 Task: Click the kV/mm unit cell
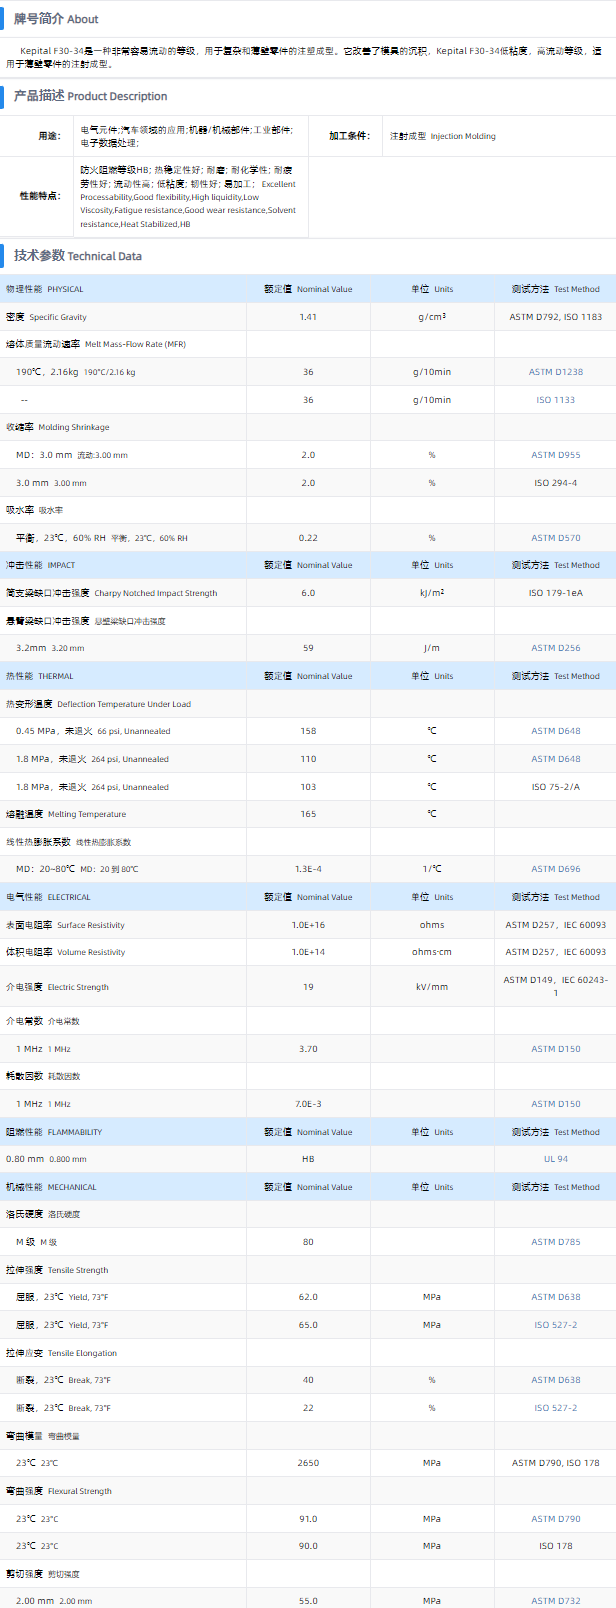click(432, 987)
